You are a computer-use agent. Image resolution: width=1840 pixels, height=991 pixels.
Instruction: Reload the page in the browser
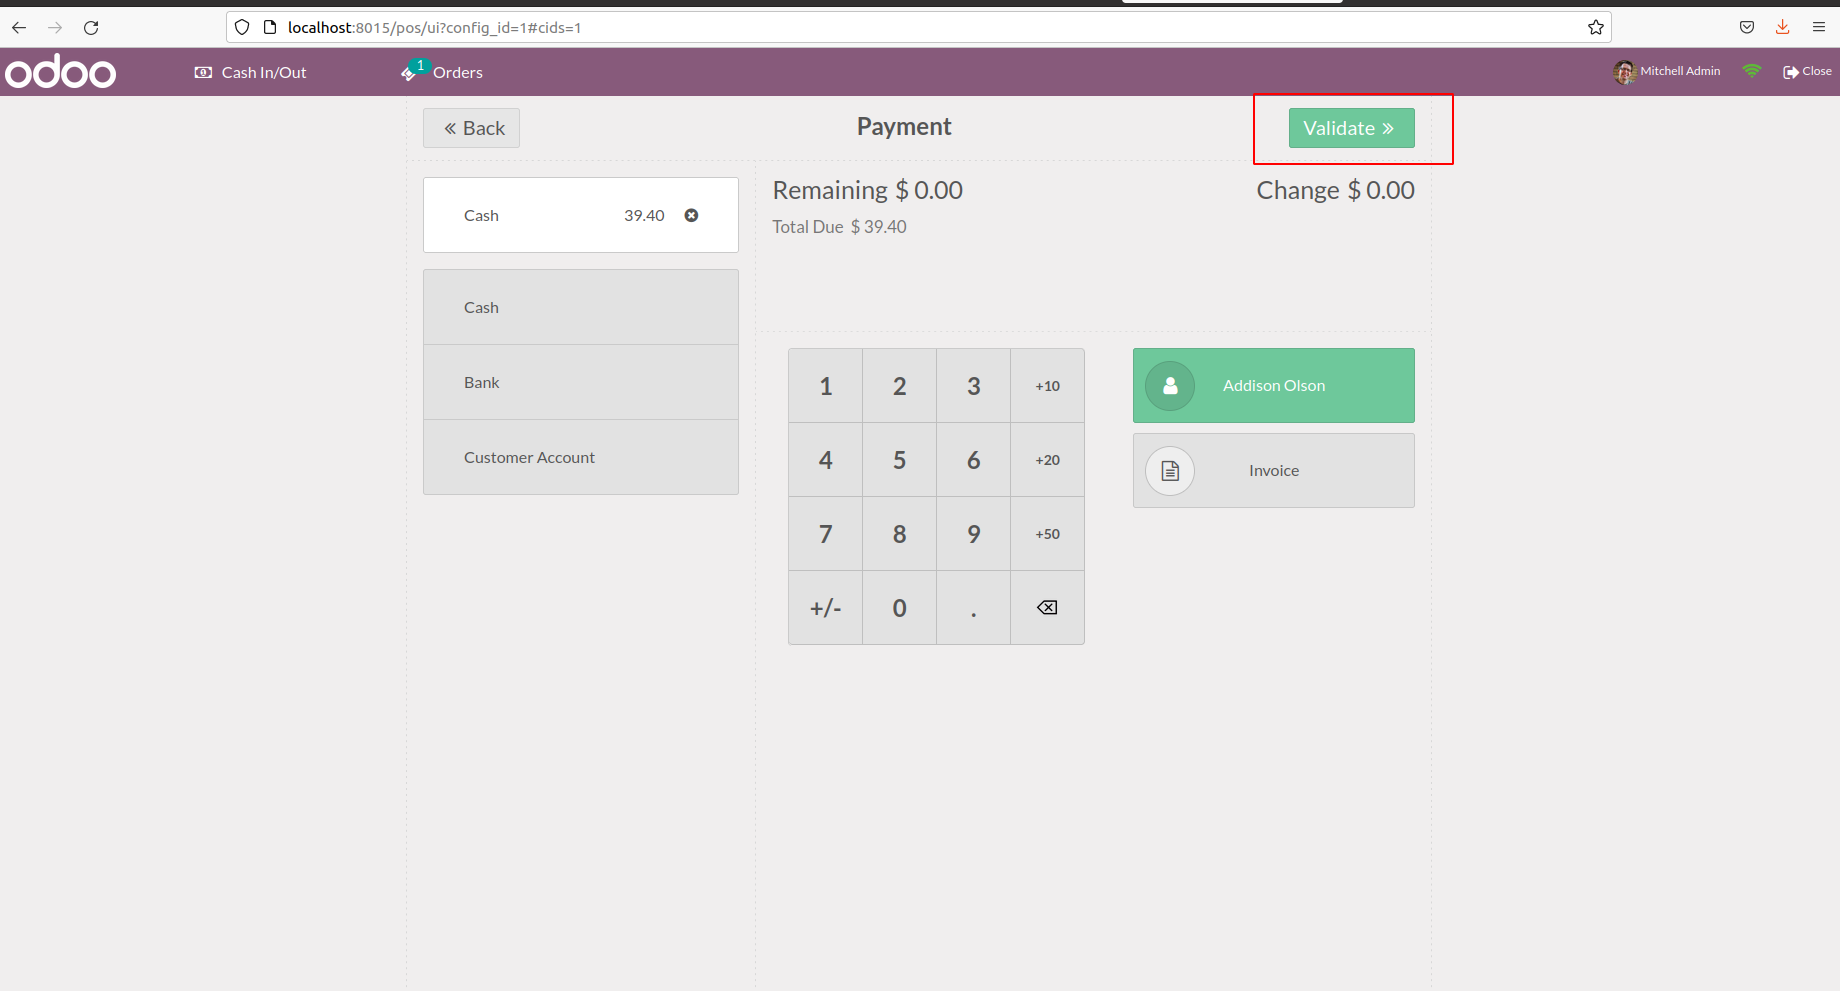[91, 27]
